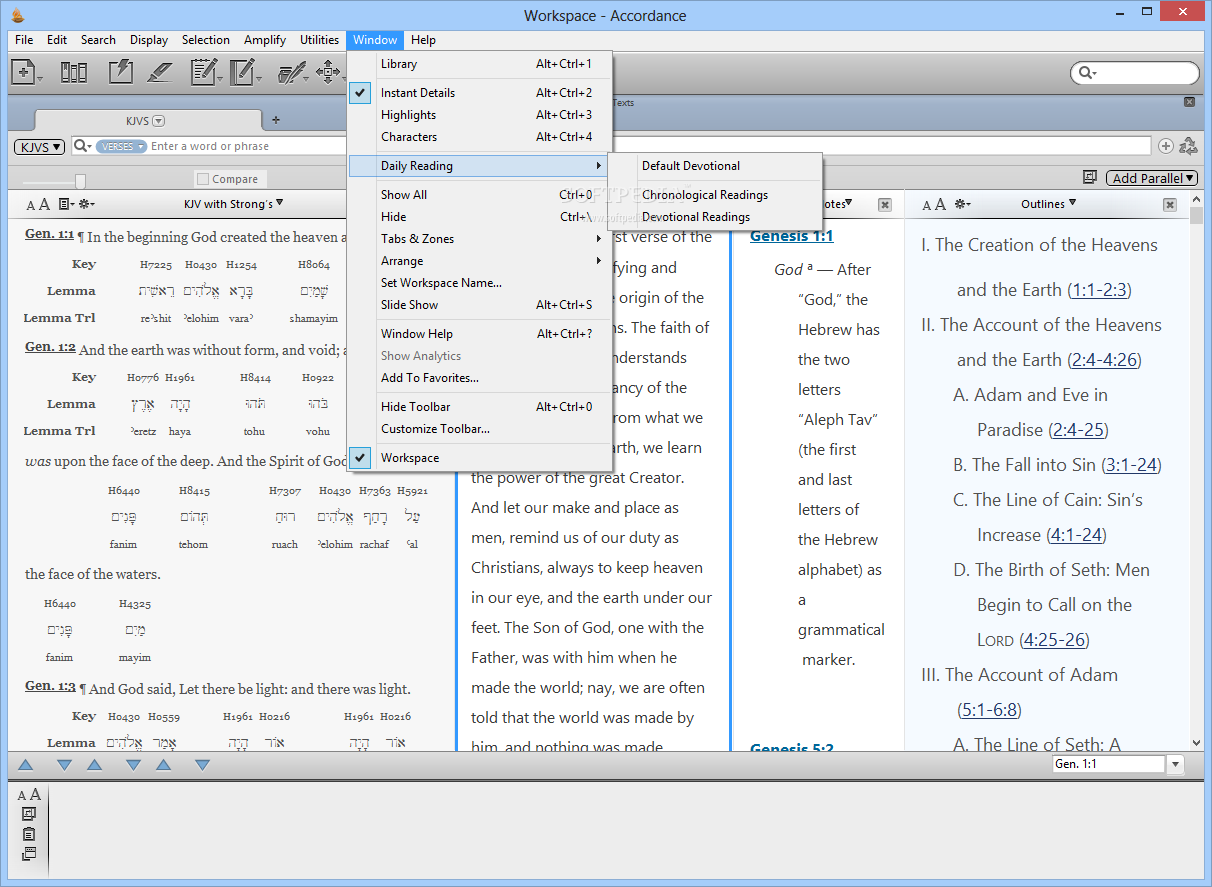The image size is (1212, 887).
Task: Open the Gen. 1:1 reference dropdown arrow
Action: [x=1175, y=764]
